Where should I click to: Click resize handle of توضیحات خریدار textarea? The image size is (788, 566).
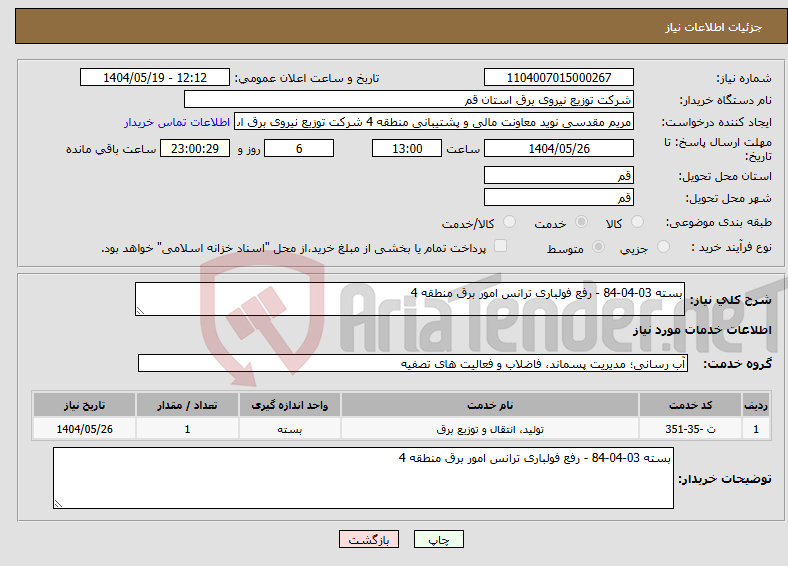[x=58, y=504]
